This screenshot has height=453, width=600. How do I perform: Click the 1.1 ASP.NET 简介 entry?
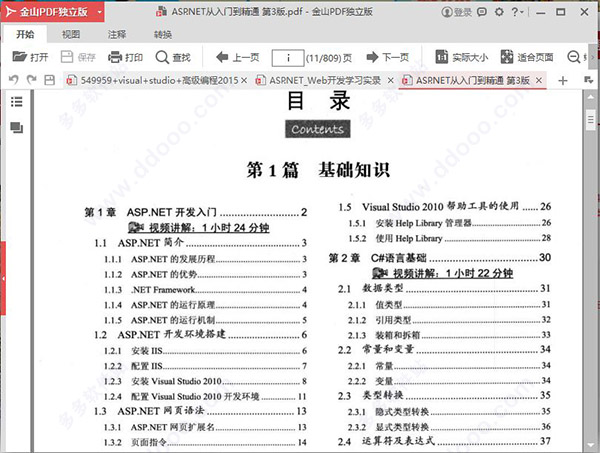(x=201, y=243)
